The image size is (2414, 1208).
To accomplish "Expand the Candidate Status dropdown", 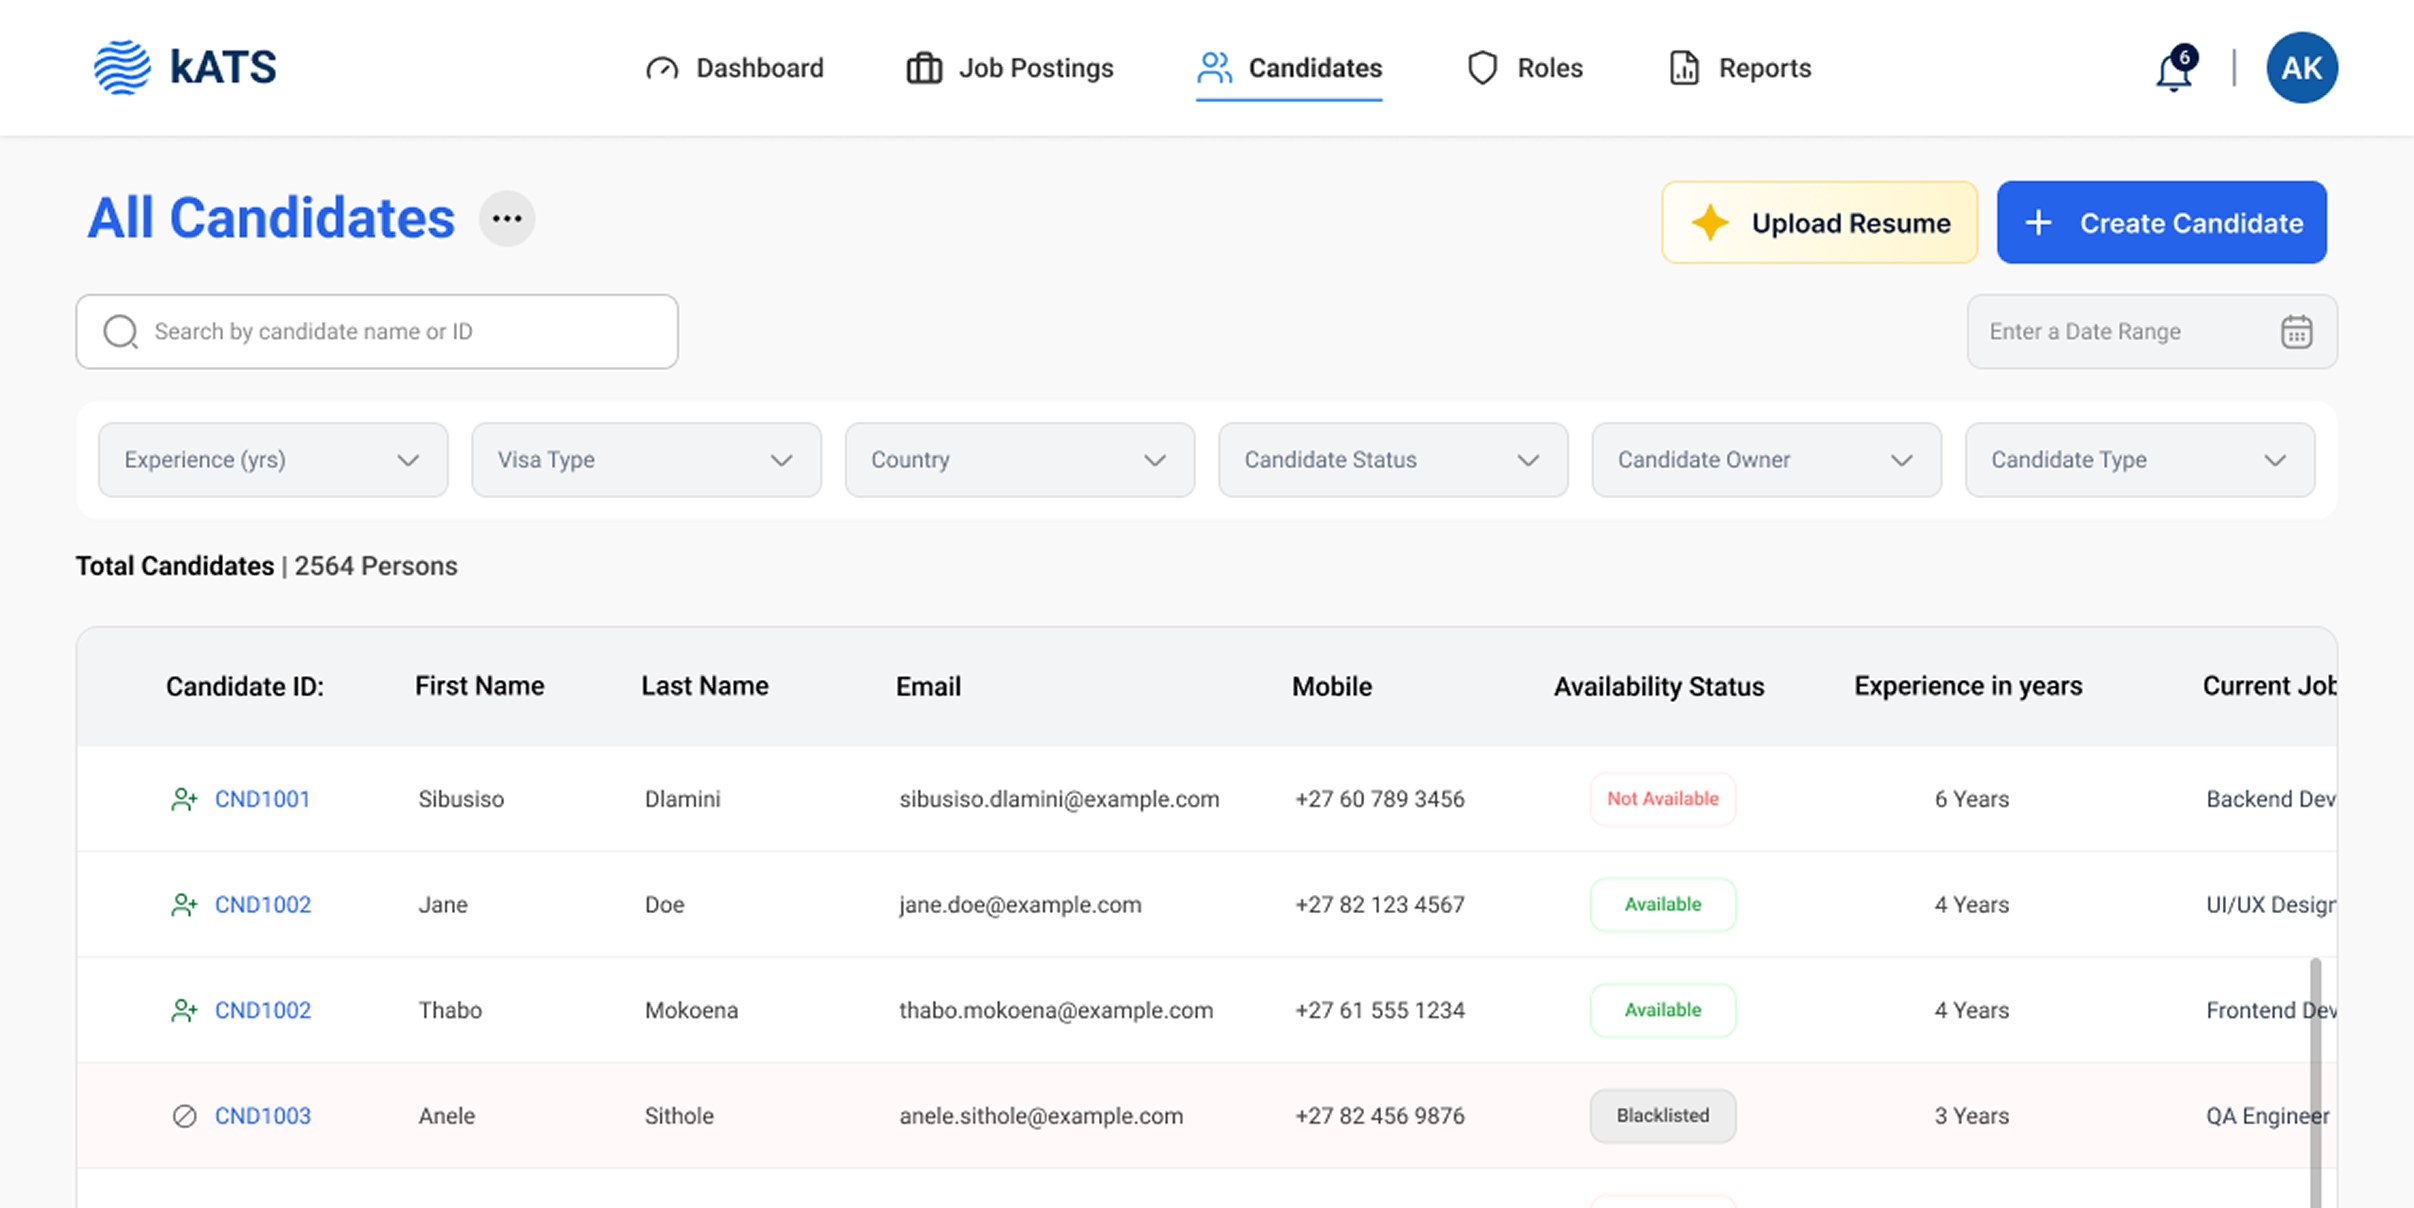I will tap(1392, 460).
